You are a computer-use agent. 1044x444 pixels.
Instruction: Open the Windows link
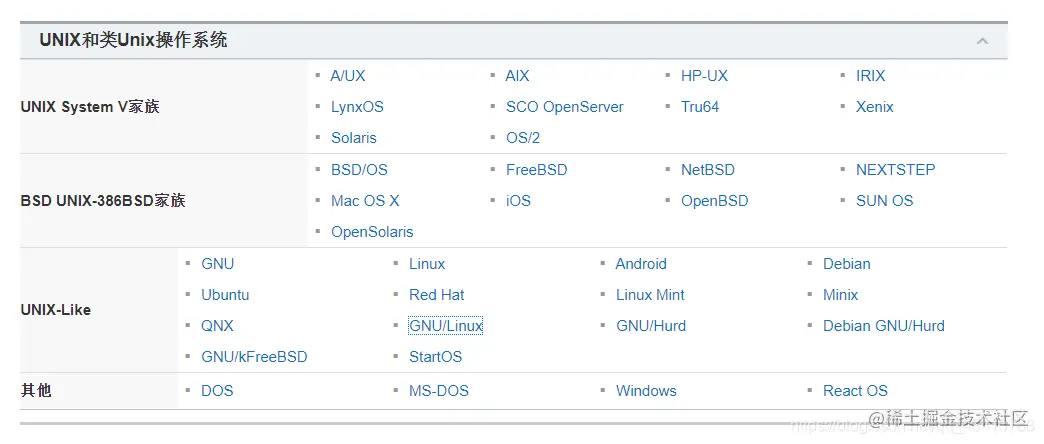pos(647,391)
